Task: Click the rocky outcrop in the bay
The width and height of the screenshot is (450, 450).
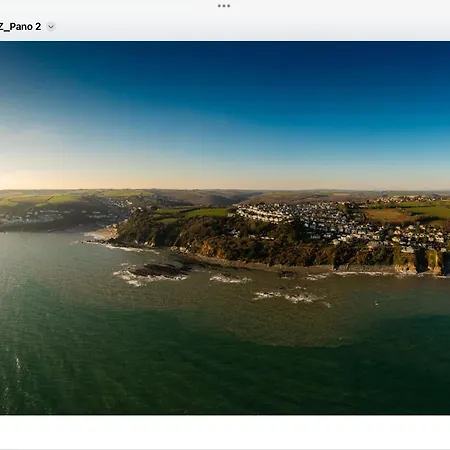Action: (160, 270)
